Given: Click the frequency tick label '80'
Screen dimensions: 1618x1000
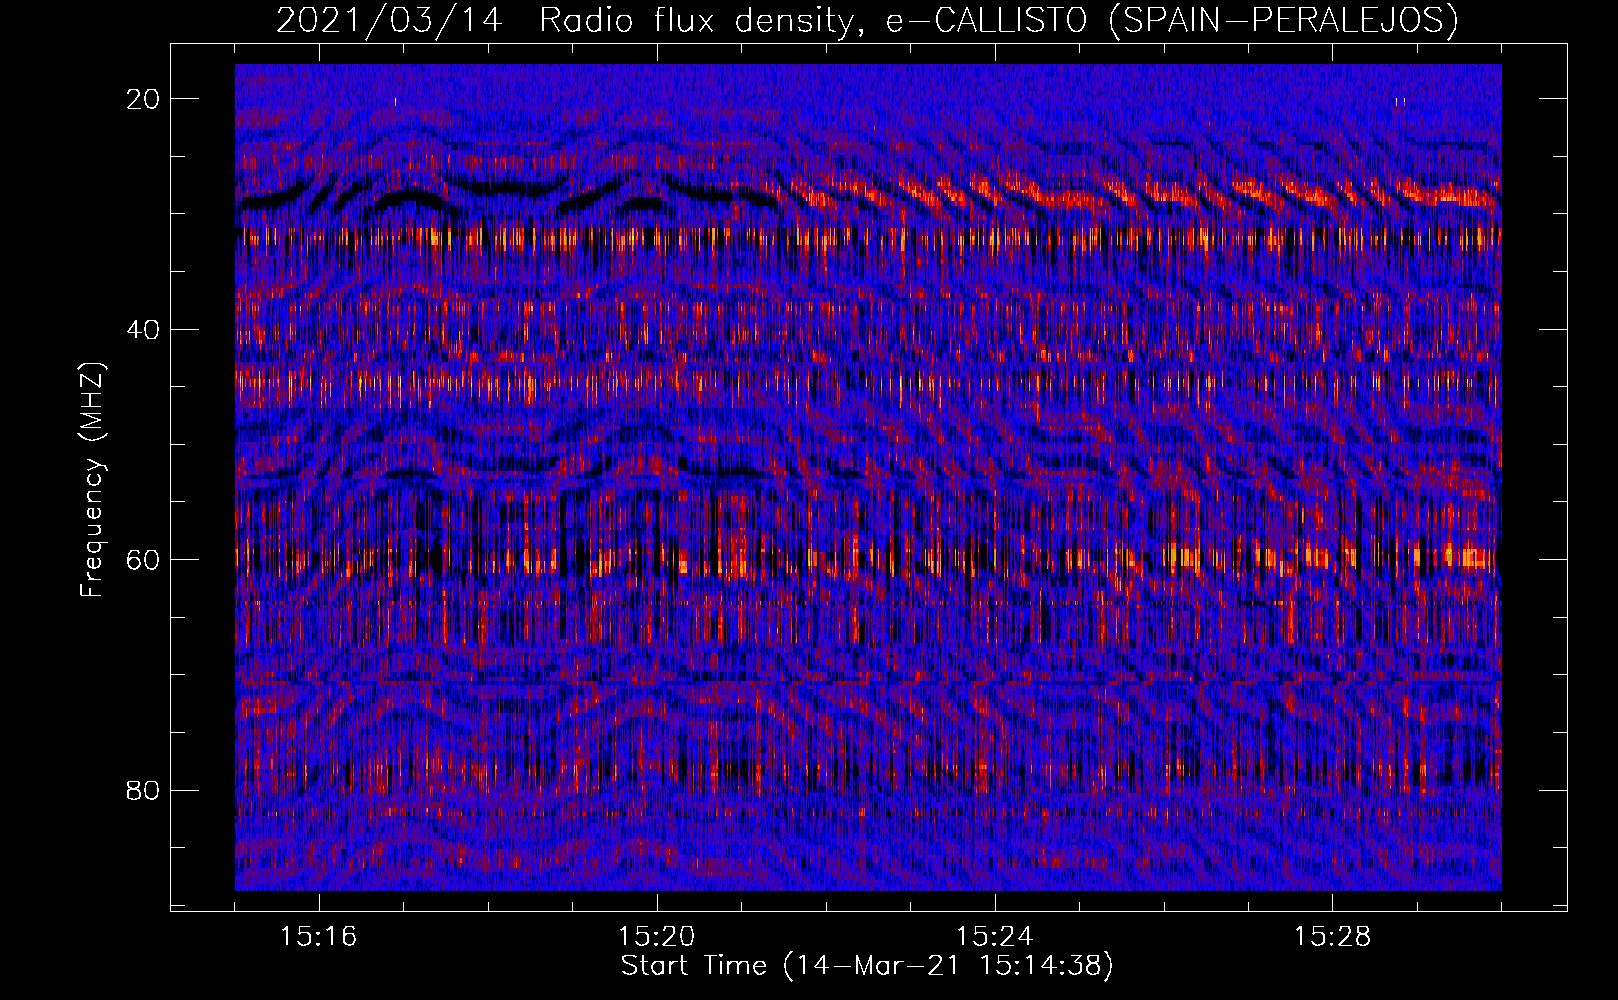Looking at the screenshot, I should 144,790.
